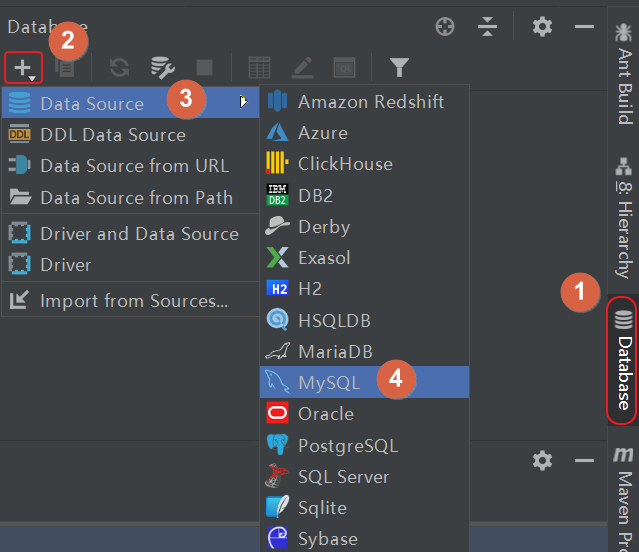Toggle the Database side tab

coord(623,360)
